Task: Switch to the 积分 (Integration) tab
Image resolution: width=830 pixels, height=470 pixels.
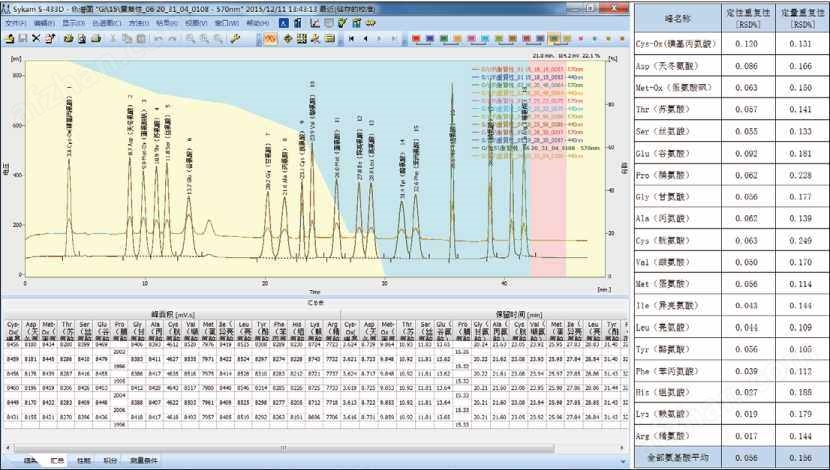Action: pos(110,460)
